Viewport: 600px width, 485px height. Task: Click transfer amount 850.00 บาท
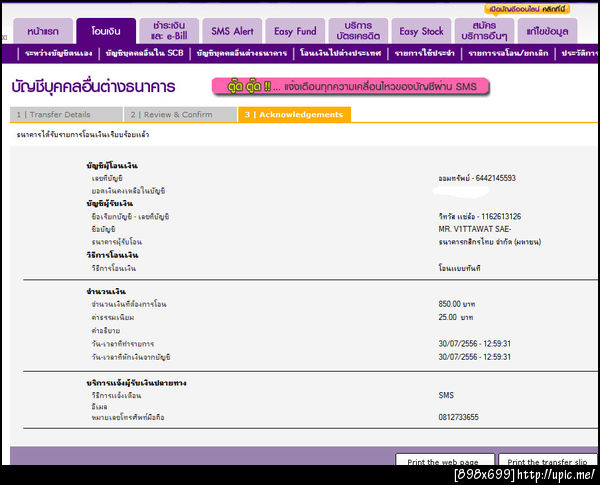coord(457,304)
